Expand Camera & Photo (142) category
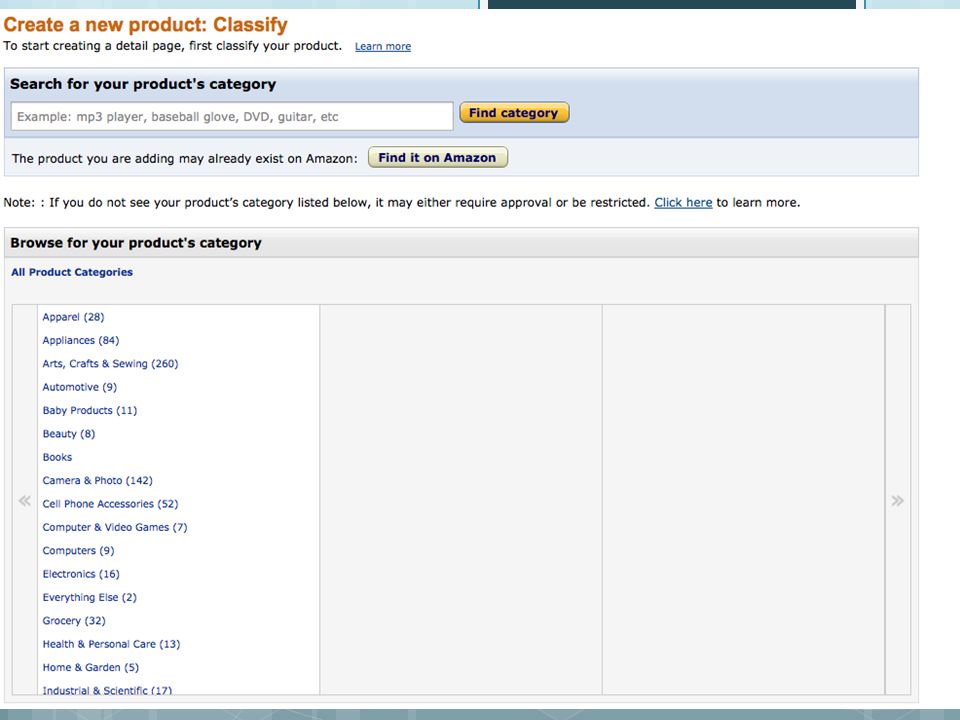This screenshot has height=720, width=960. point(97,481)
